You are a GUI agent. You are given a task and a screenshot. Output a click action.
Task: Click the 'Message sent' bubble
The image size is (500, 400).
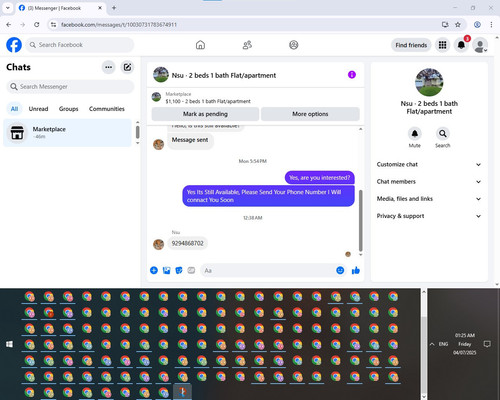(x=190, y=140)
